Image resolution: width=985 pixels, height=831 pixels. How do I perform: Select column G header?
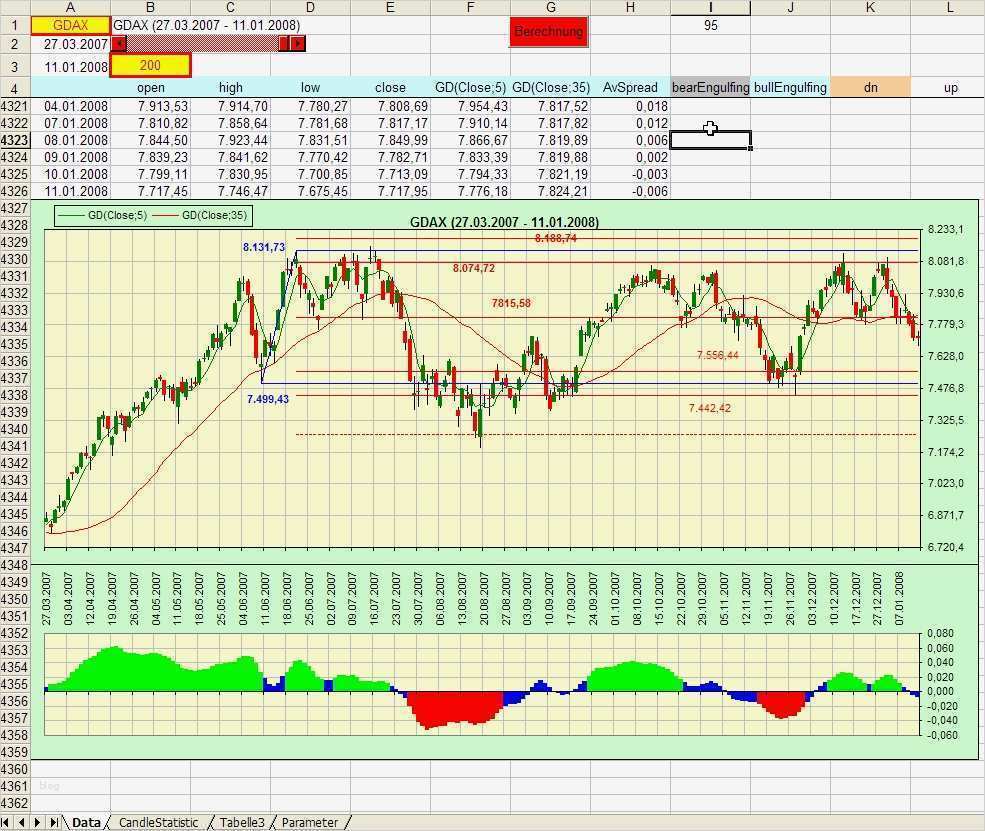click(x=550, y=8)
